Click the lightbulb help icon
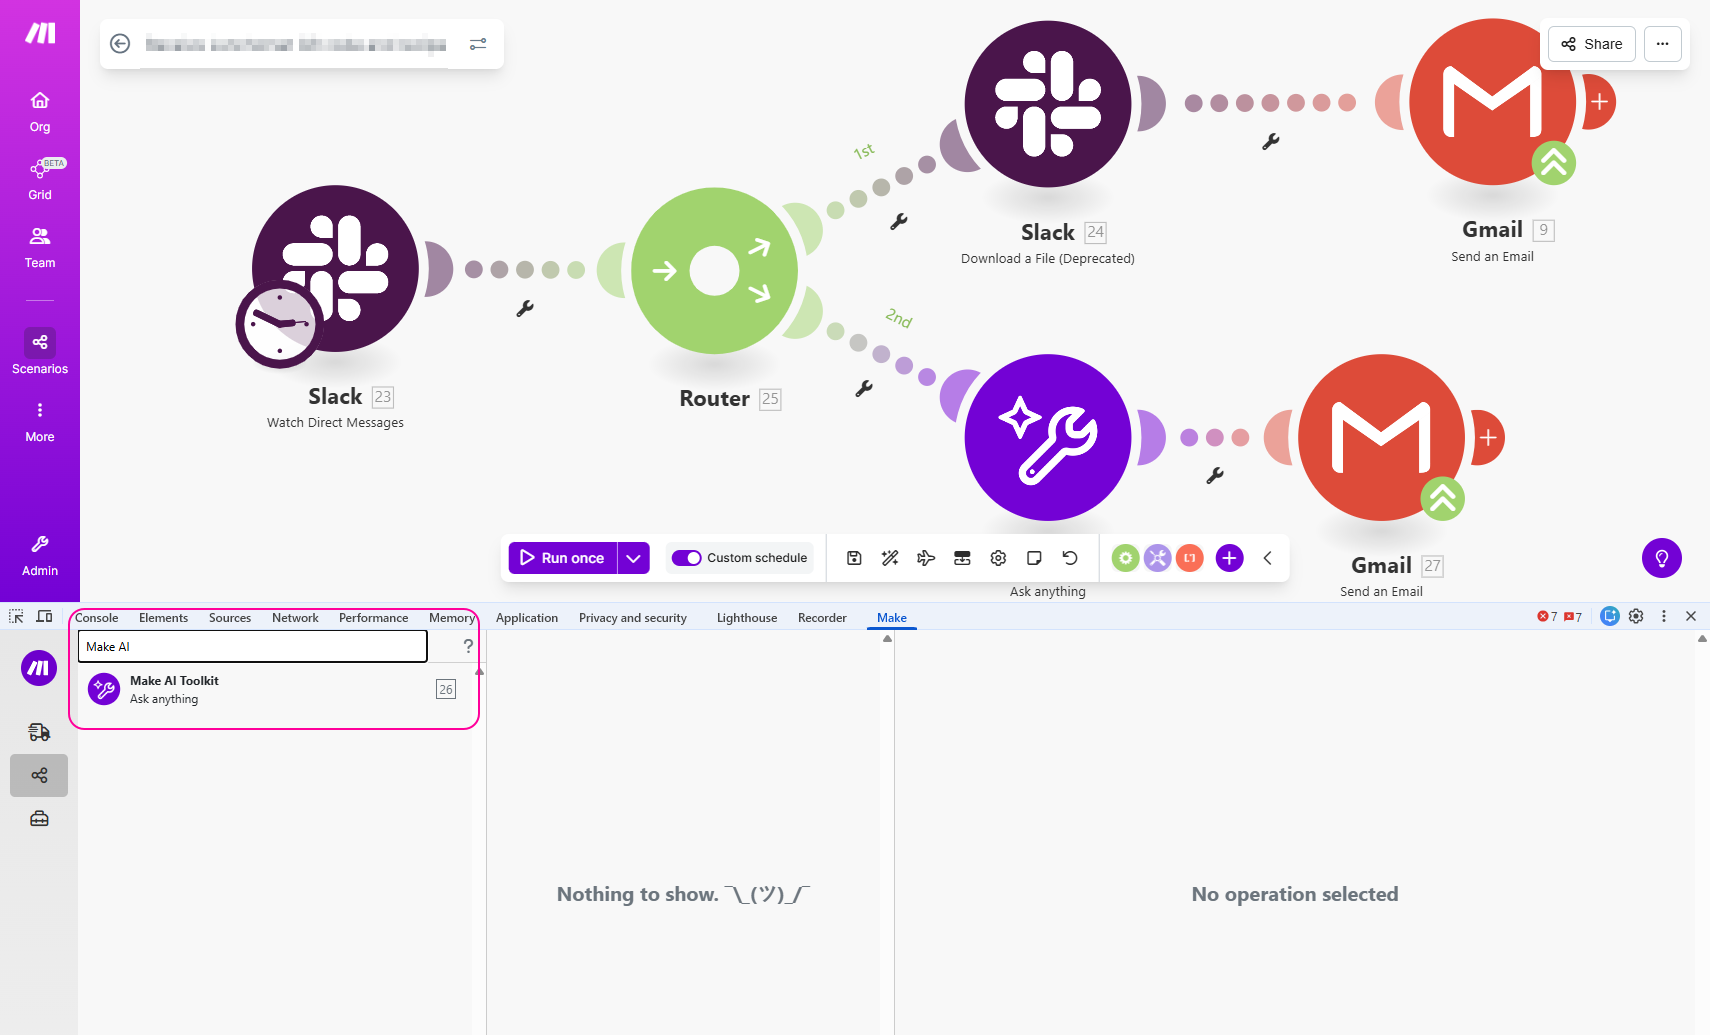Screen dimensions: 1710x1035 coord(1661,558)
